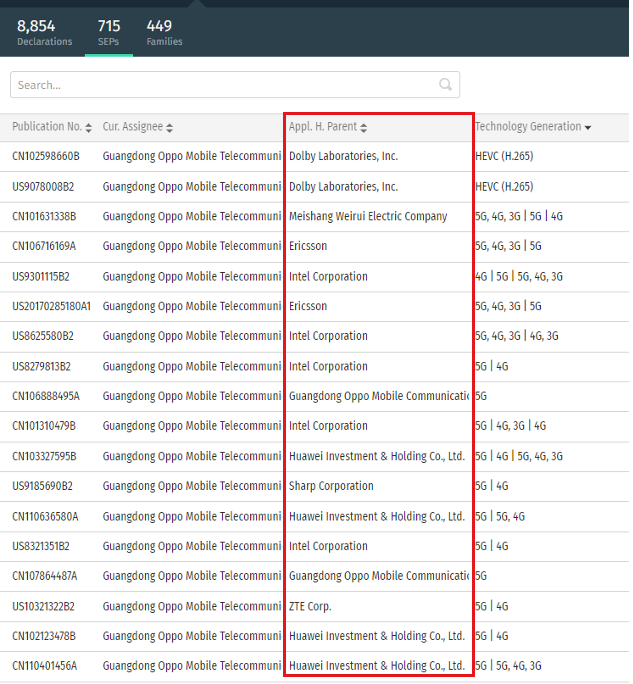Select Meishang Weirui Electric Company cell
Screen dimensions: 633x684
coord(368,216)
